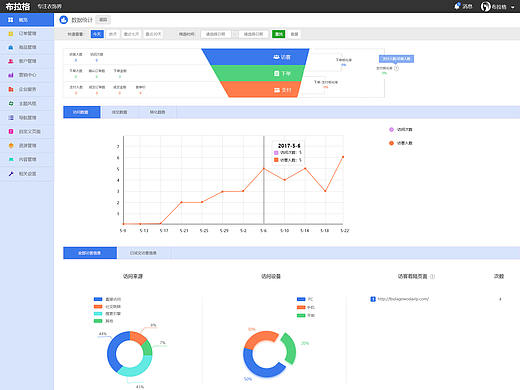Image resolution: width=520 pixels, height=390 pixels.
Task: Select the active blue first chart tab
Action: pos(82,112)
